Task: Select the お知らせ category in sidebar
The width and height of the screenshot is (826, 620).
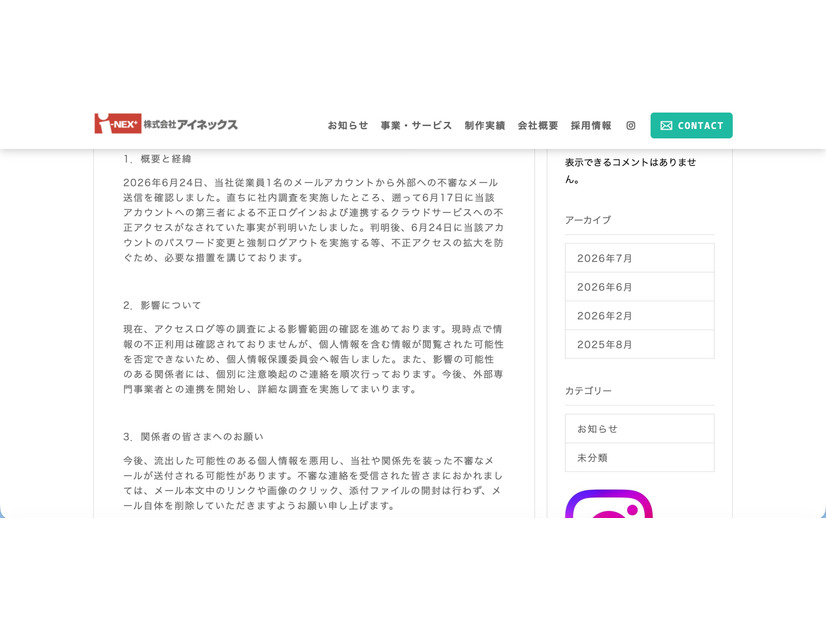Action: pos(640,429)
